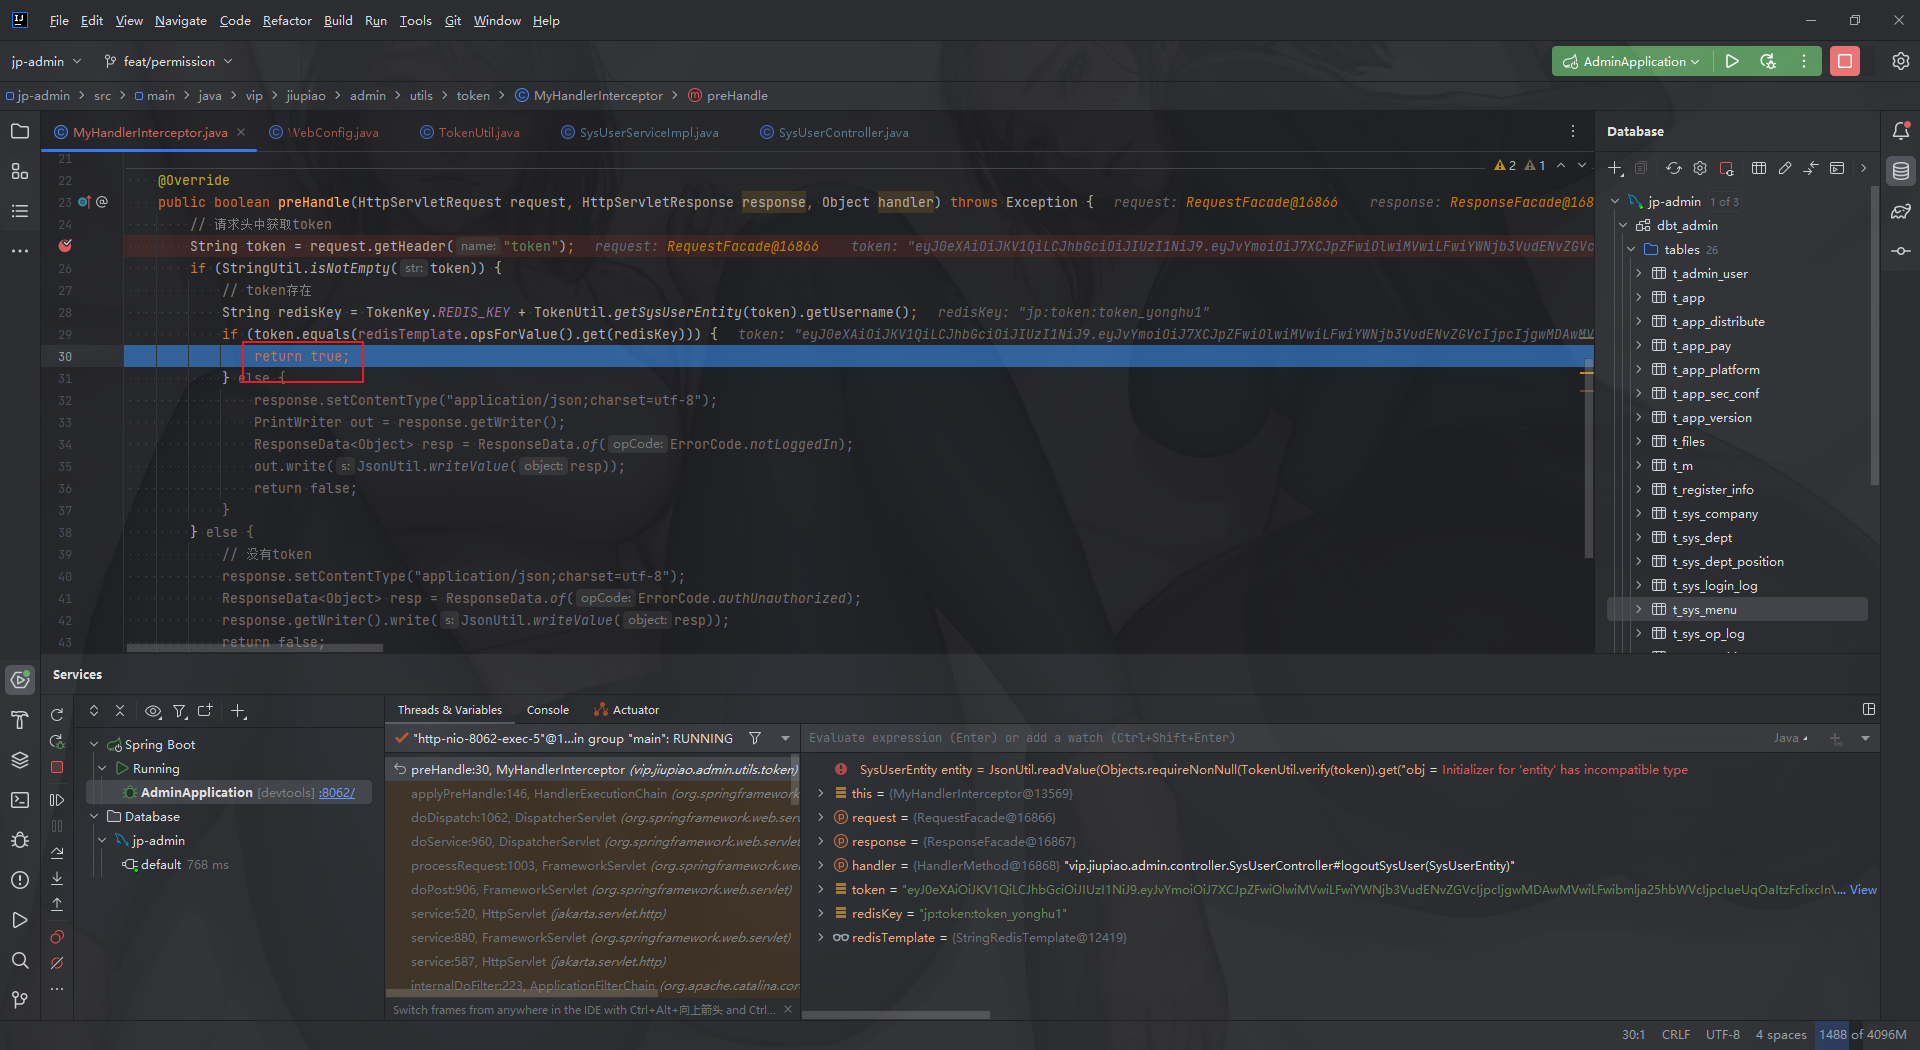Viewport: 1920px width, 1050px height.
Task: Click View Breakpoints red circles icon
Action: pos(57,937)
